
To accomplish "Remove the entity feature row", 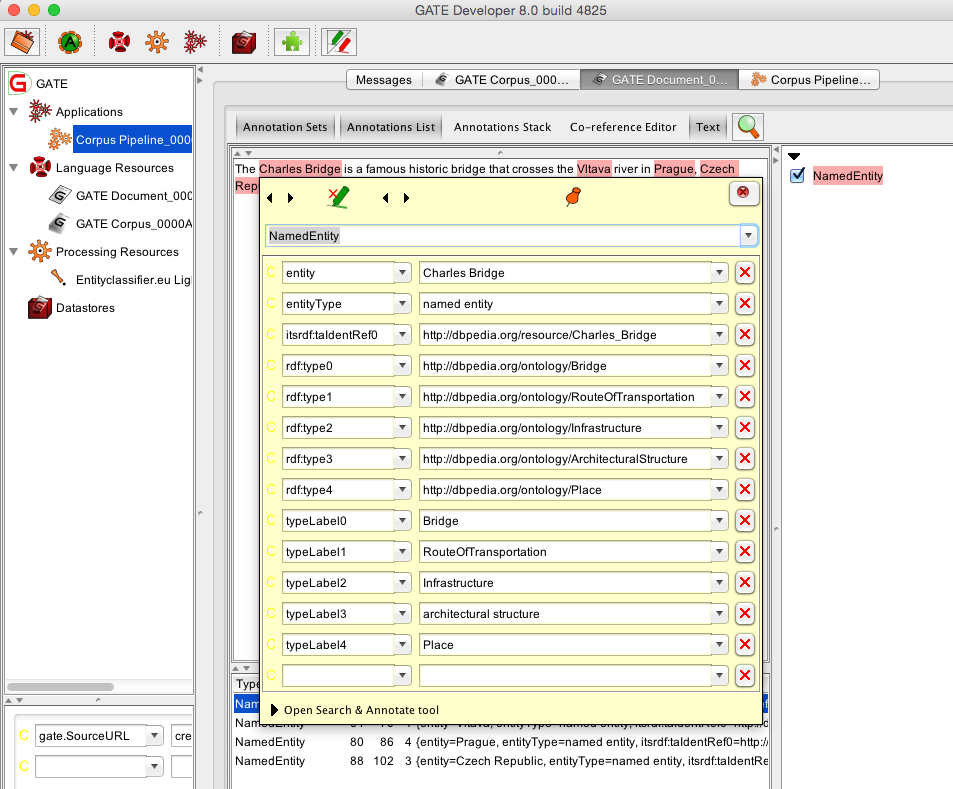I will (745, 272).
